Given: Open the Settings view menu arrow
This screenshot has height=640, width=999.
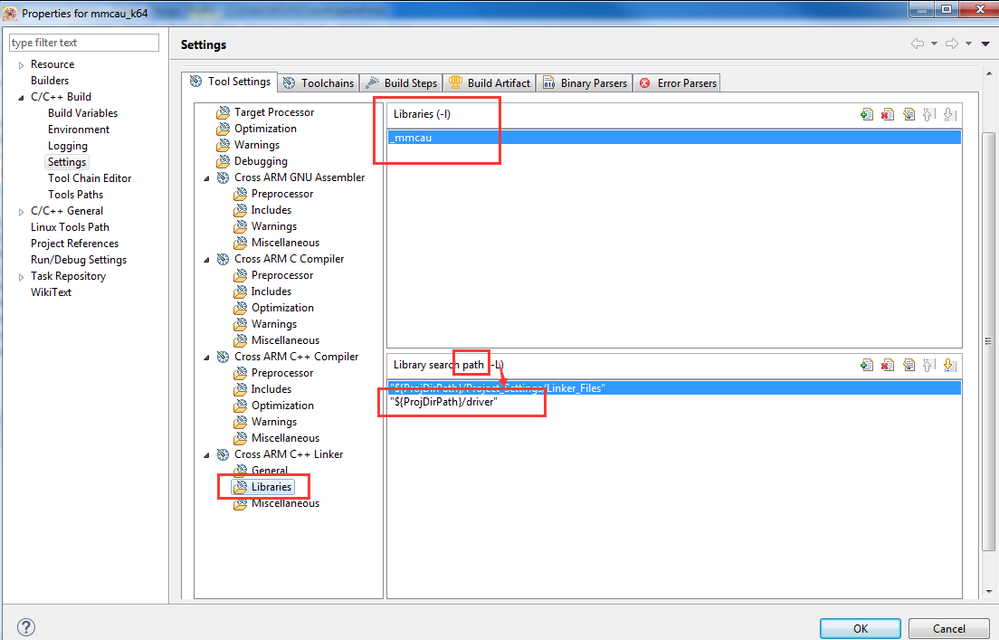Looking at the screenshot, I should pyautogui.click(x=985, y=44).
